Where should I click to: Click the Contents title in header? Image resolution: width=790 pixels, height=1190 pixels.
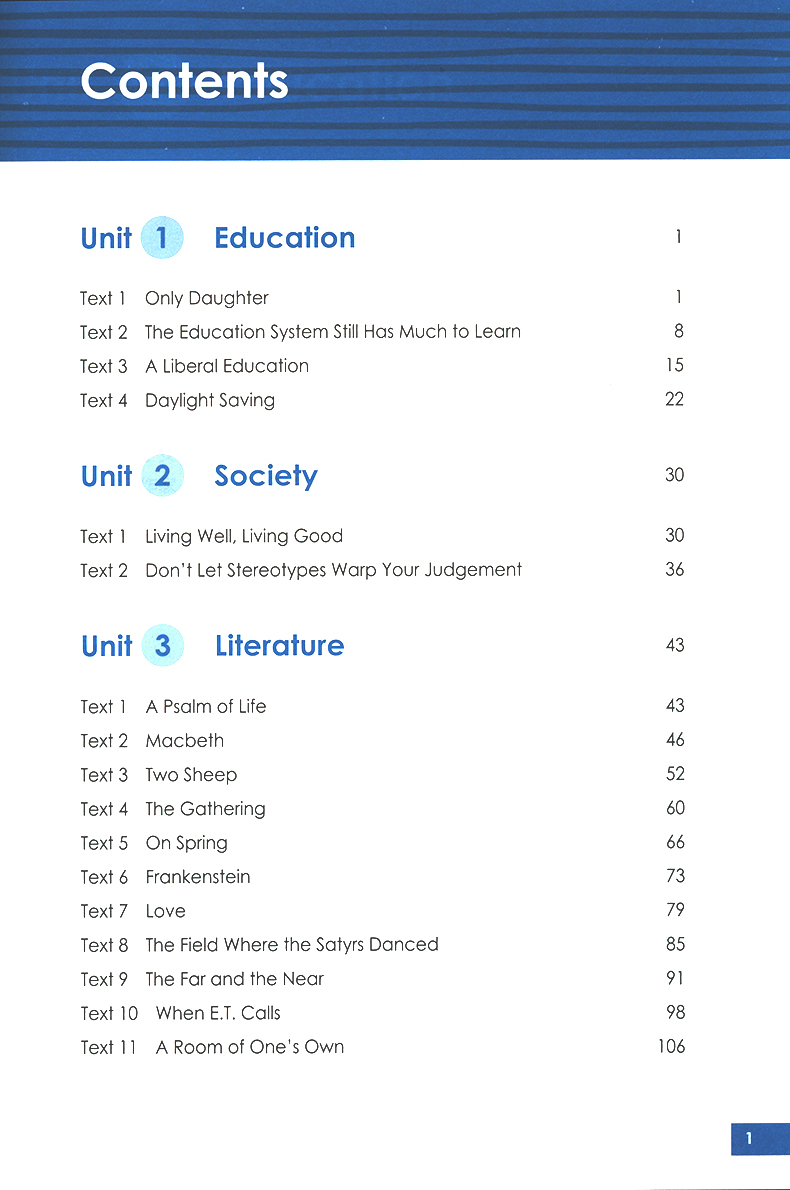[184, 81]
